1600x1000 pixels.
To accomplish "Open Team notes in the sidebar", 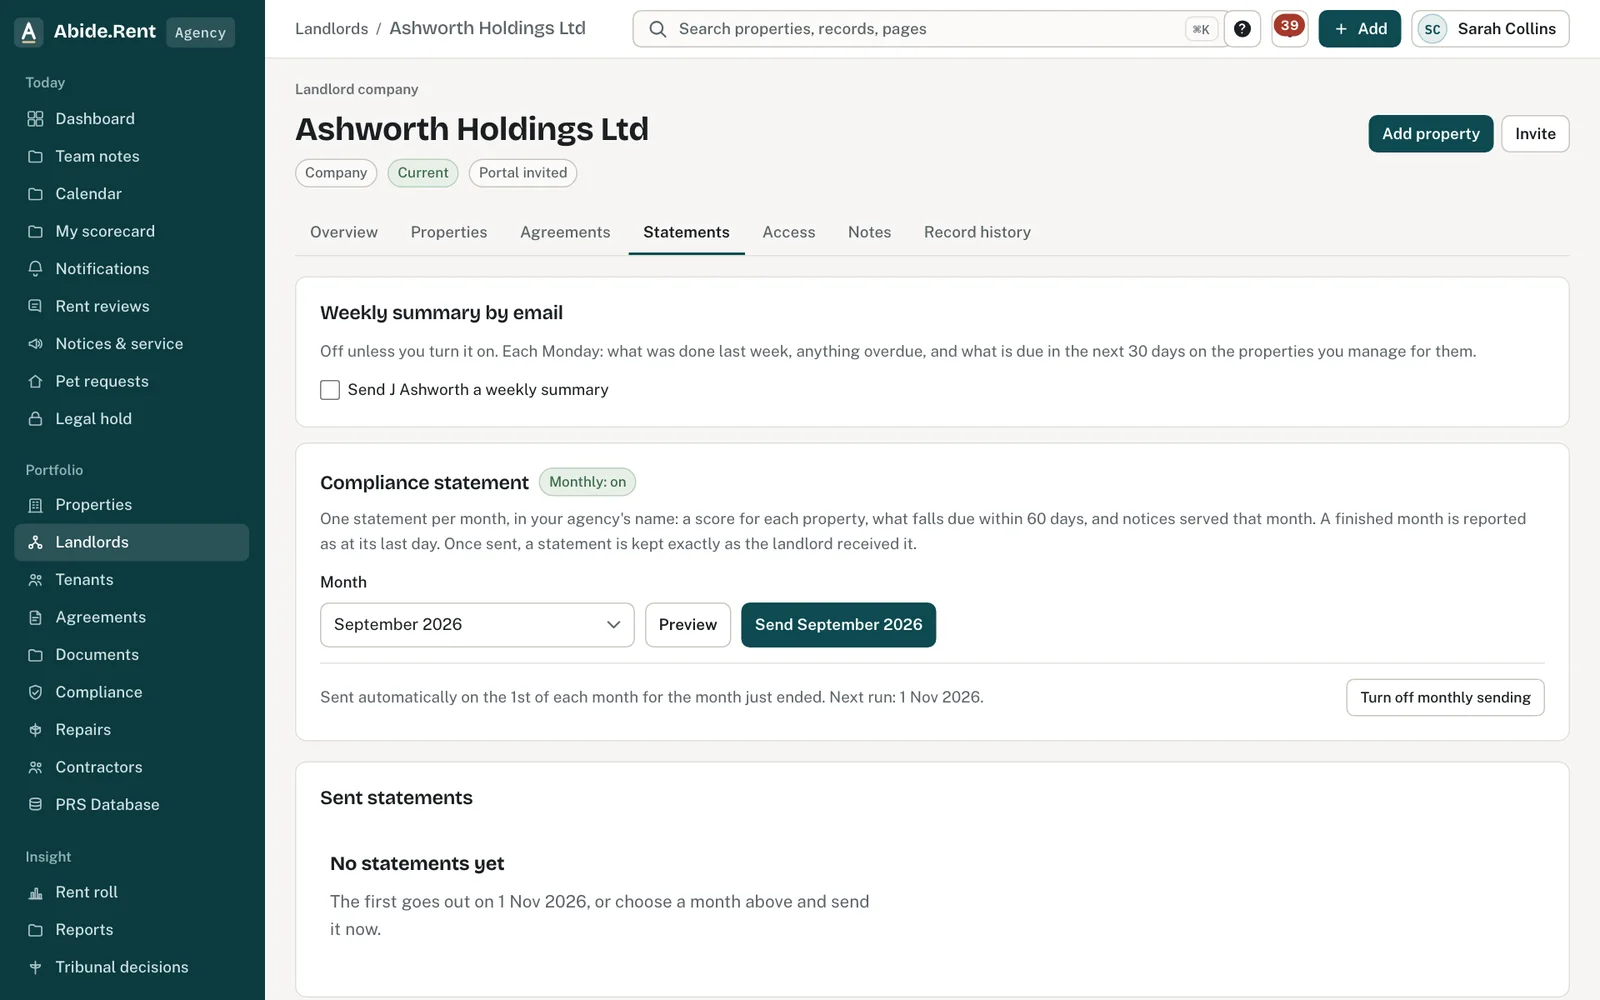I will (x=132, y=157).
